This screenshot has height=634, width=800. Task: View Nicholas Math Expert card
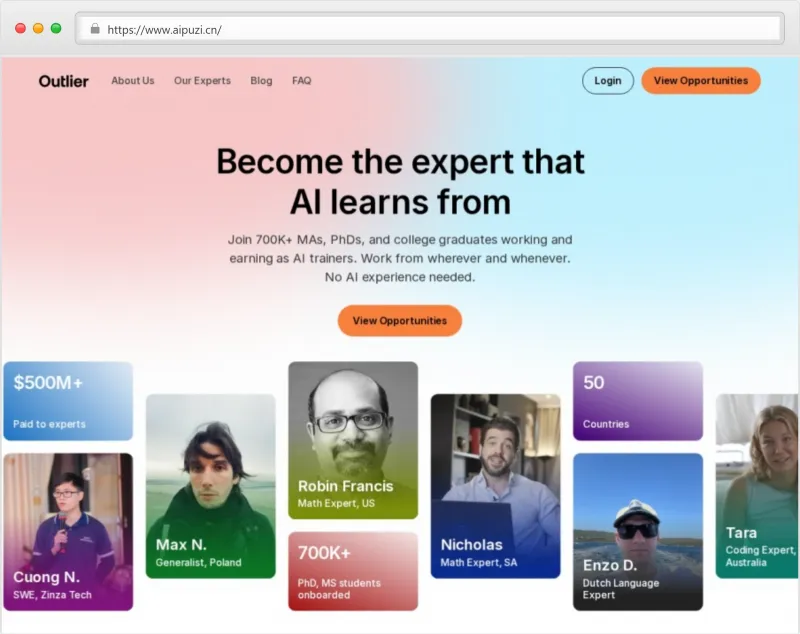495,486
